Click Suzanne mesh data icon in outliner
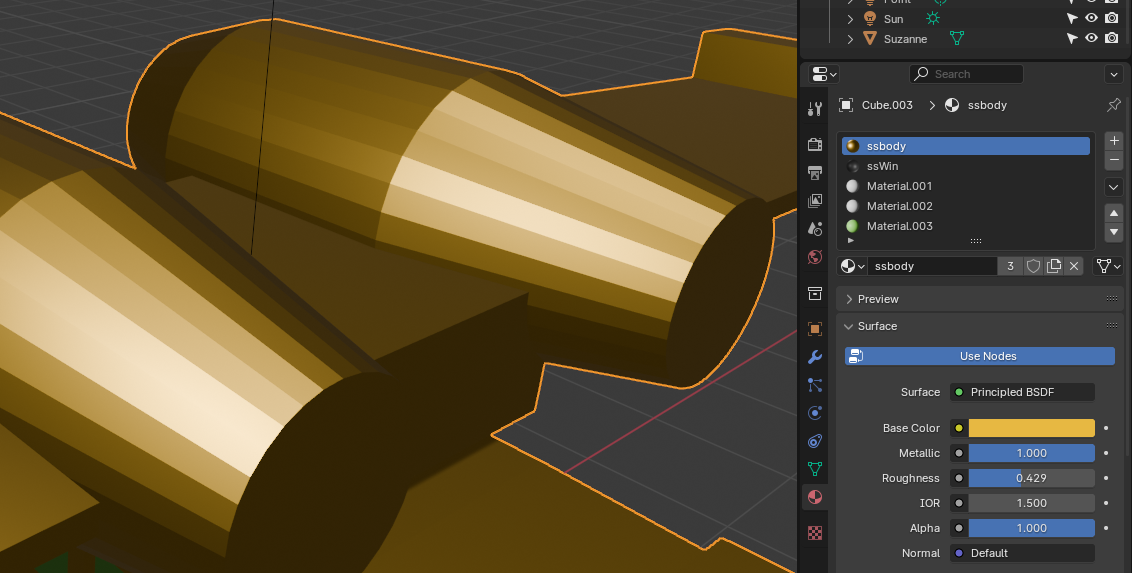 957,38
